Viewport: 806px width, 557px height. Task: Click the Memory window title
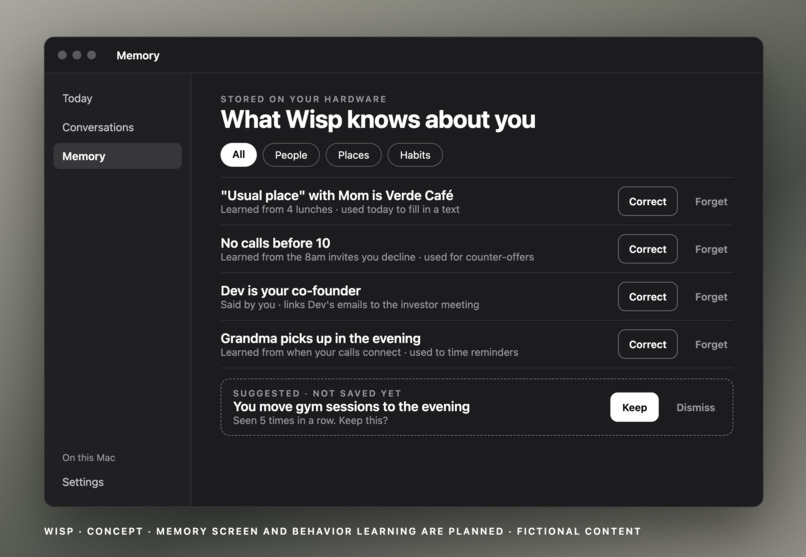tap(138, 55)
